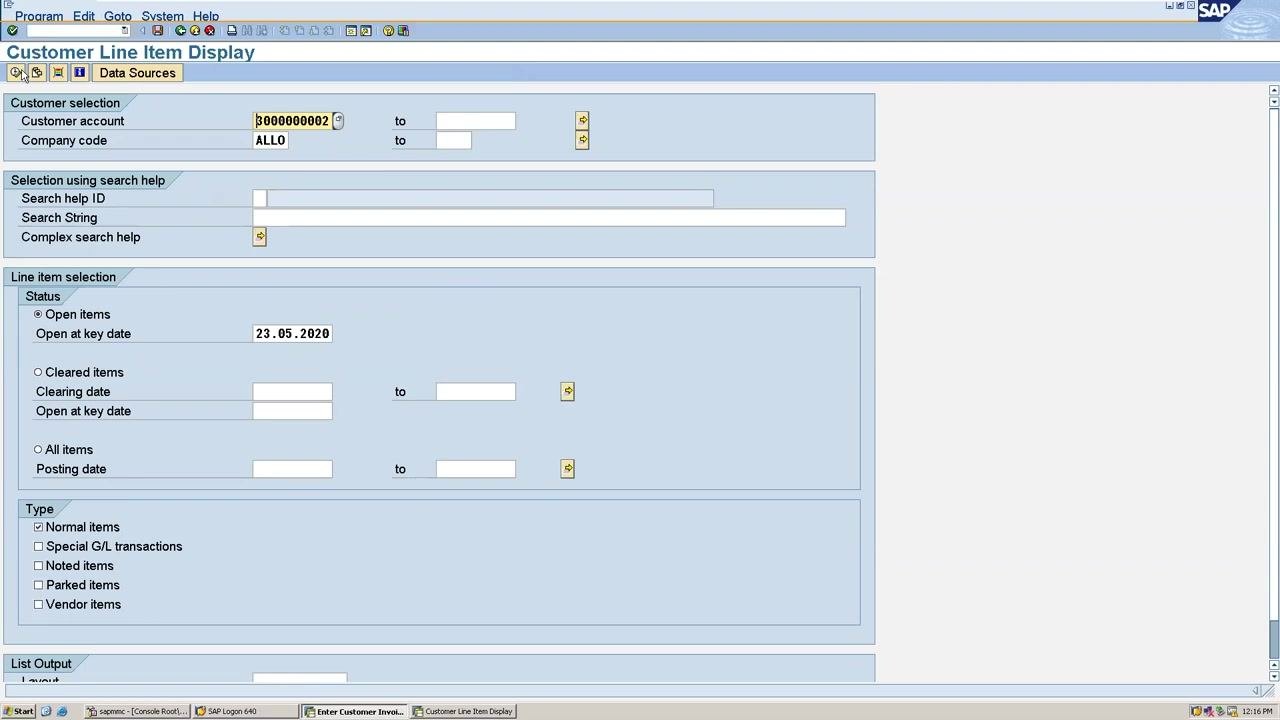
Task: Click the Posting date from field
Action: point(292,469)
